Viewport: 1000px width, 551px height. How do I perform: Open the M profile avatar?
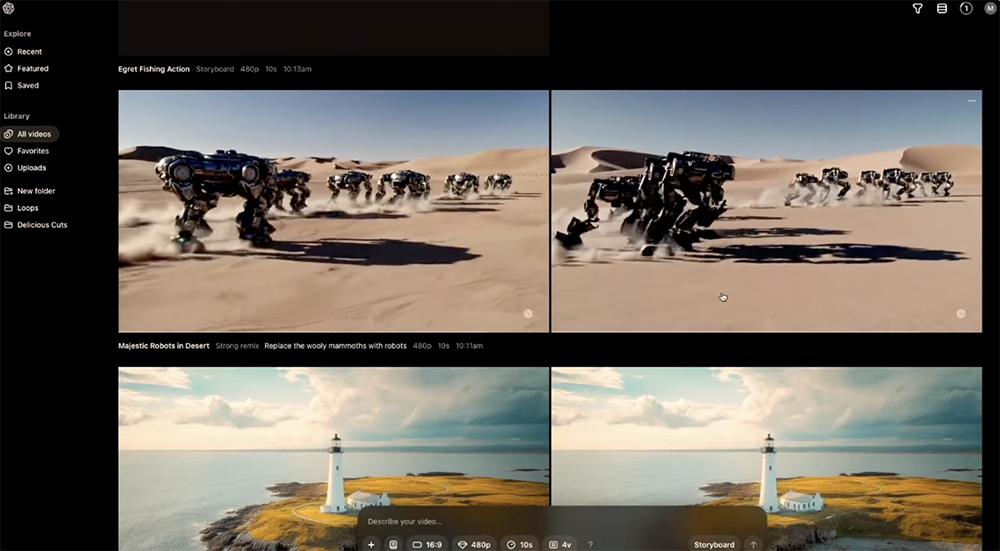click(989, 9)
